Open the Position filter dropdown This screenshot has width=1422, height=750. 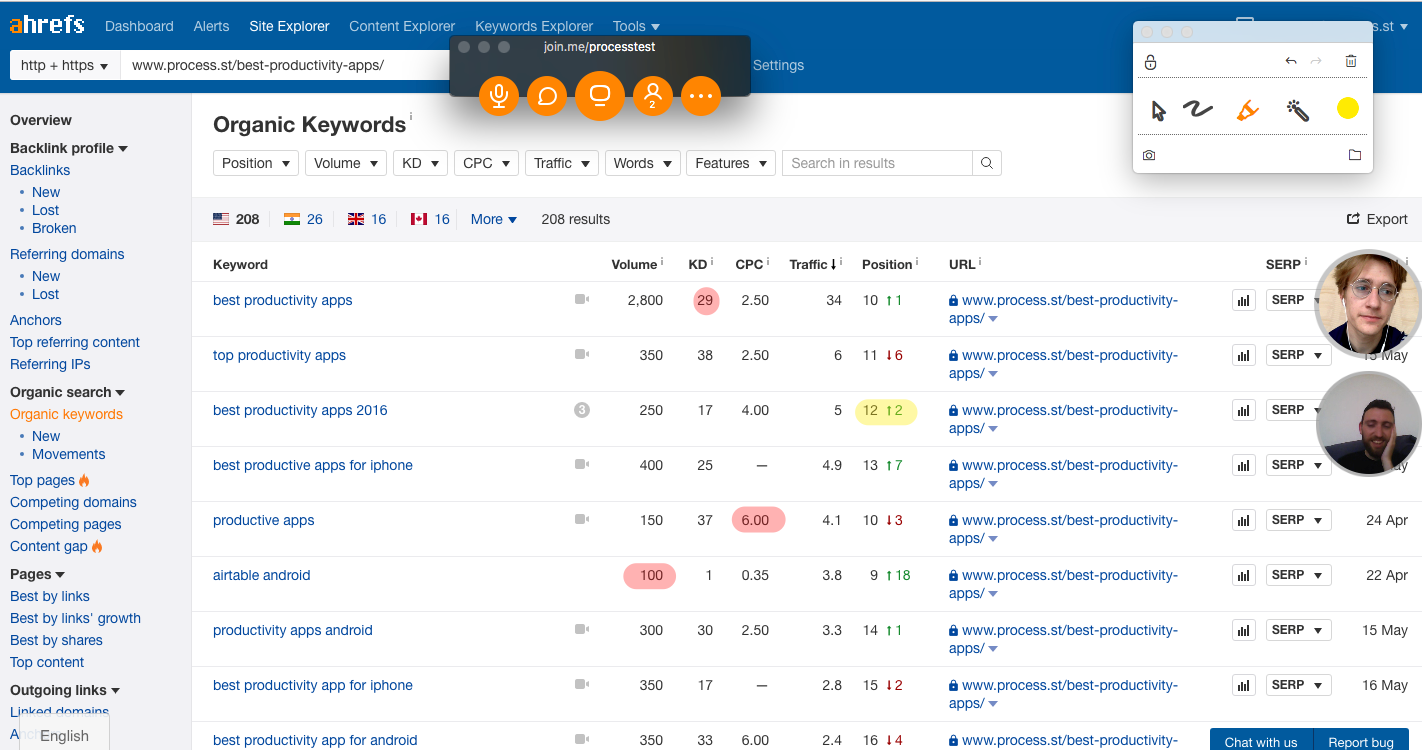pyautogui.click(x=256, y=163)
